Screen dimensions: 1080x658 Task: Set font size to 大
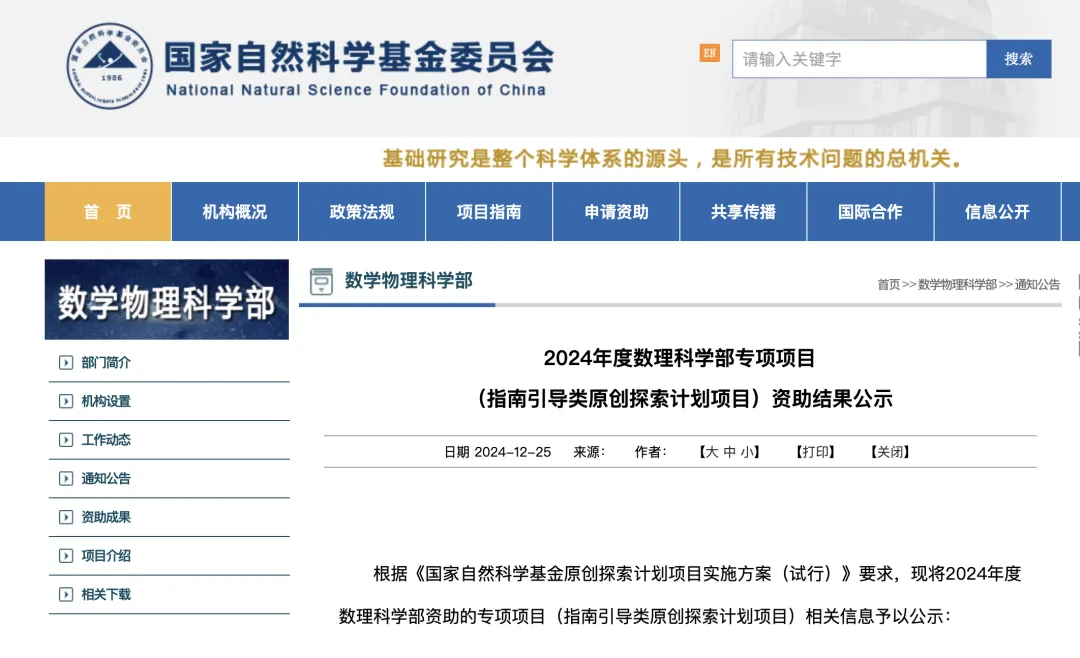pos(712,452)
